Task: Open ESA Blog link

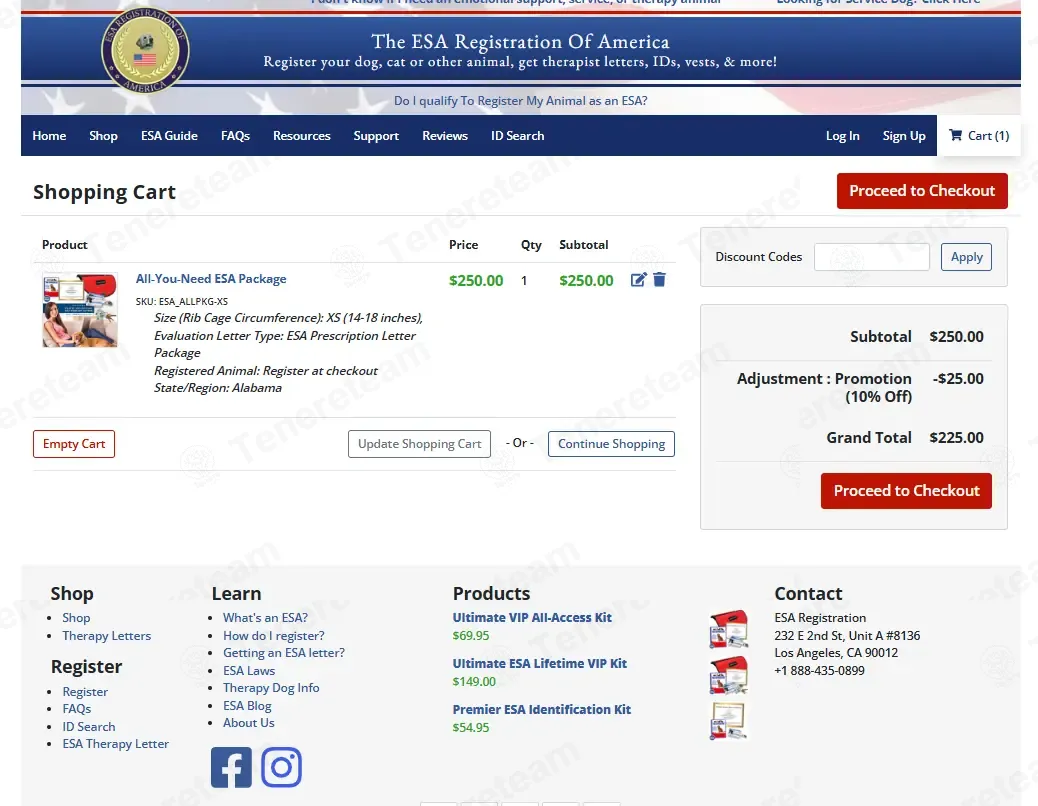Action: pos(248,705)
